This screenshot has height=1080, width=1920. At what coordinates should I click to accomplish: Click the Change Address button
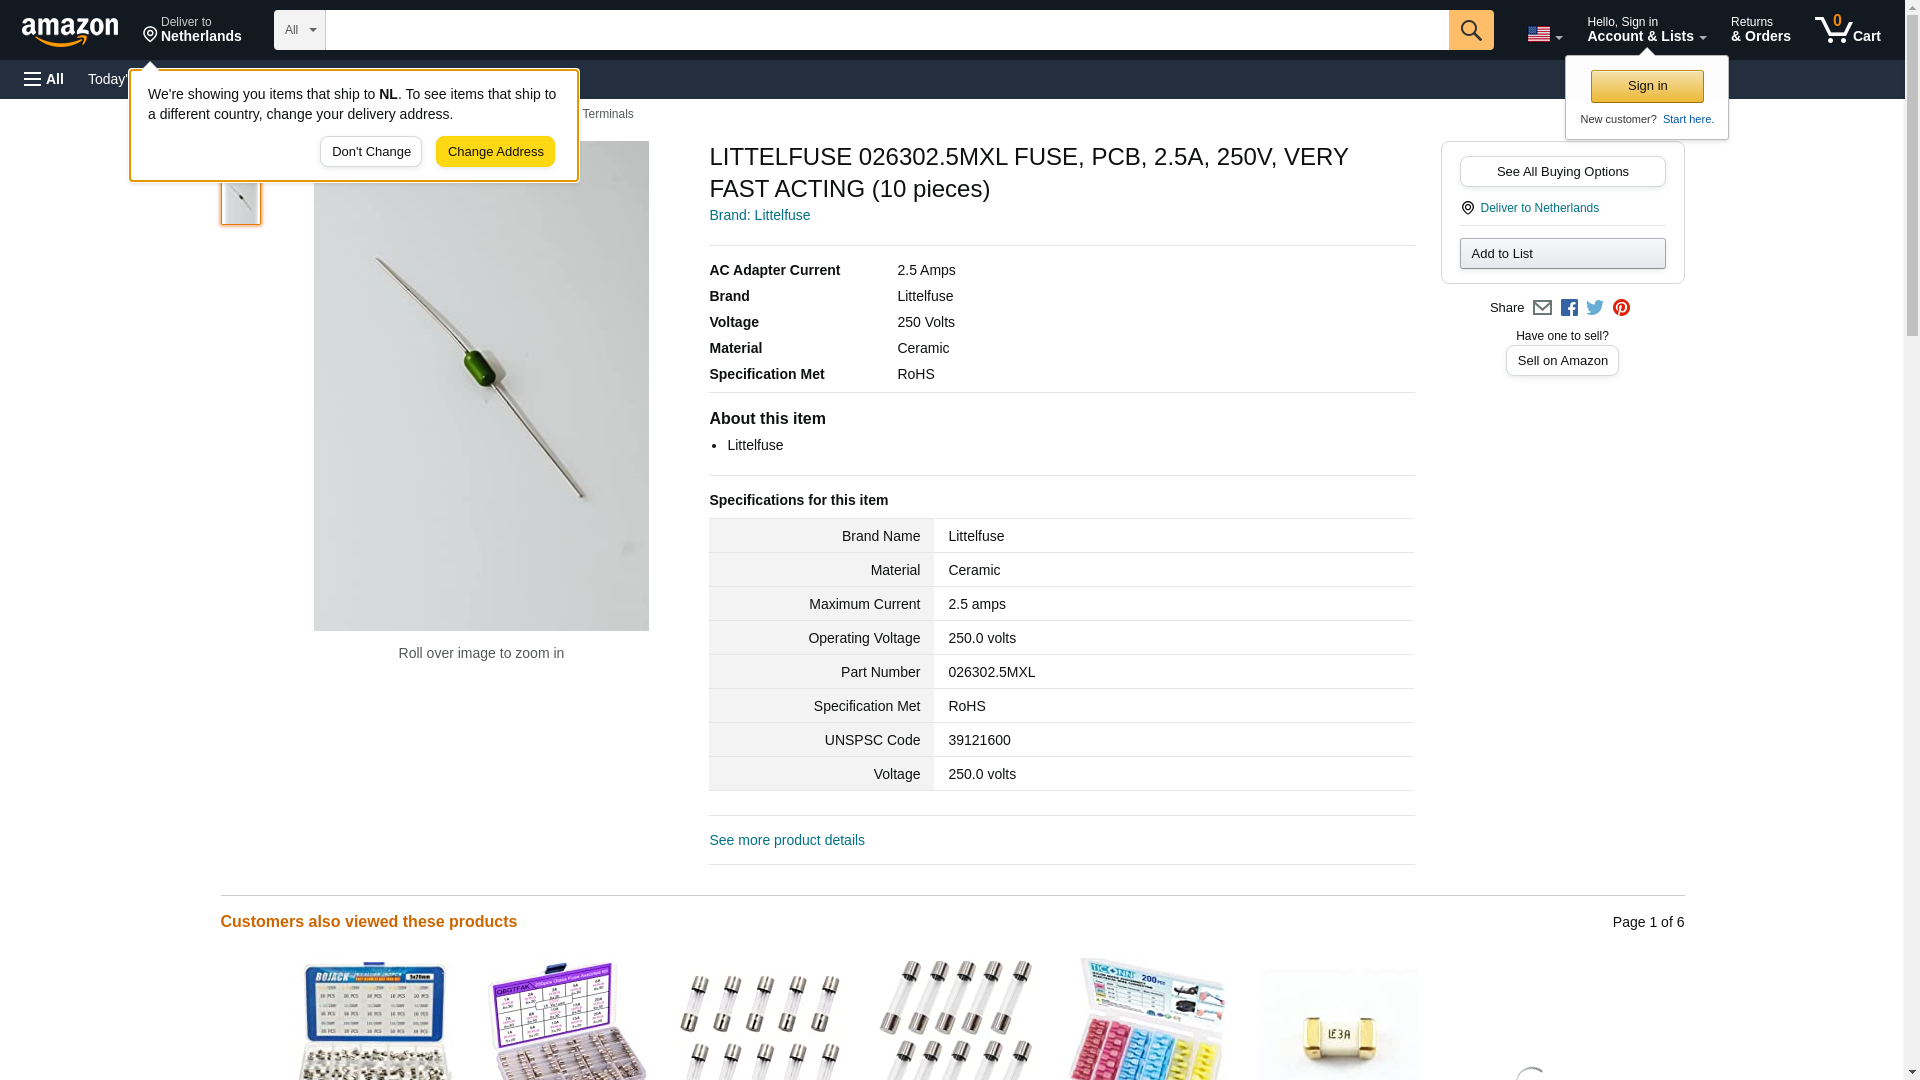[495, 152]
